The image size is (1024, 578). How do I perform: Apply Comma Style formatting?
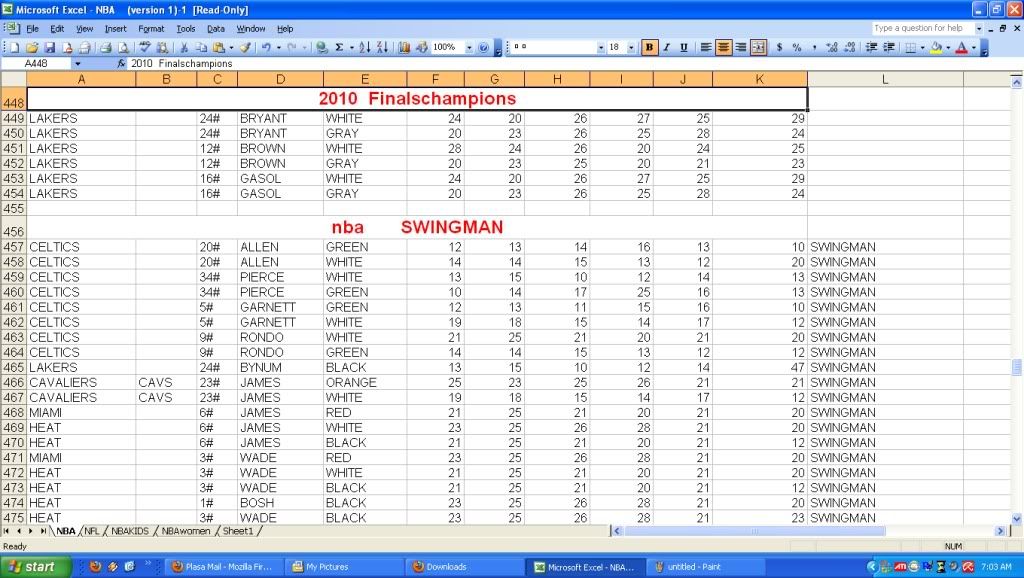pyautogui.click(x=814, y=47)
